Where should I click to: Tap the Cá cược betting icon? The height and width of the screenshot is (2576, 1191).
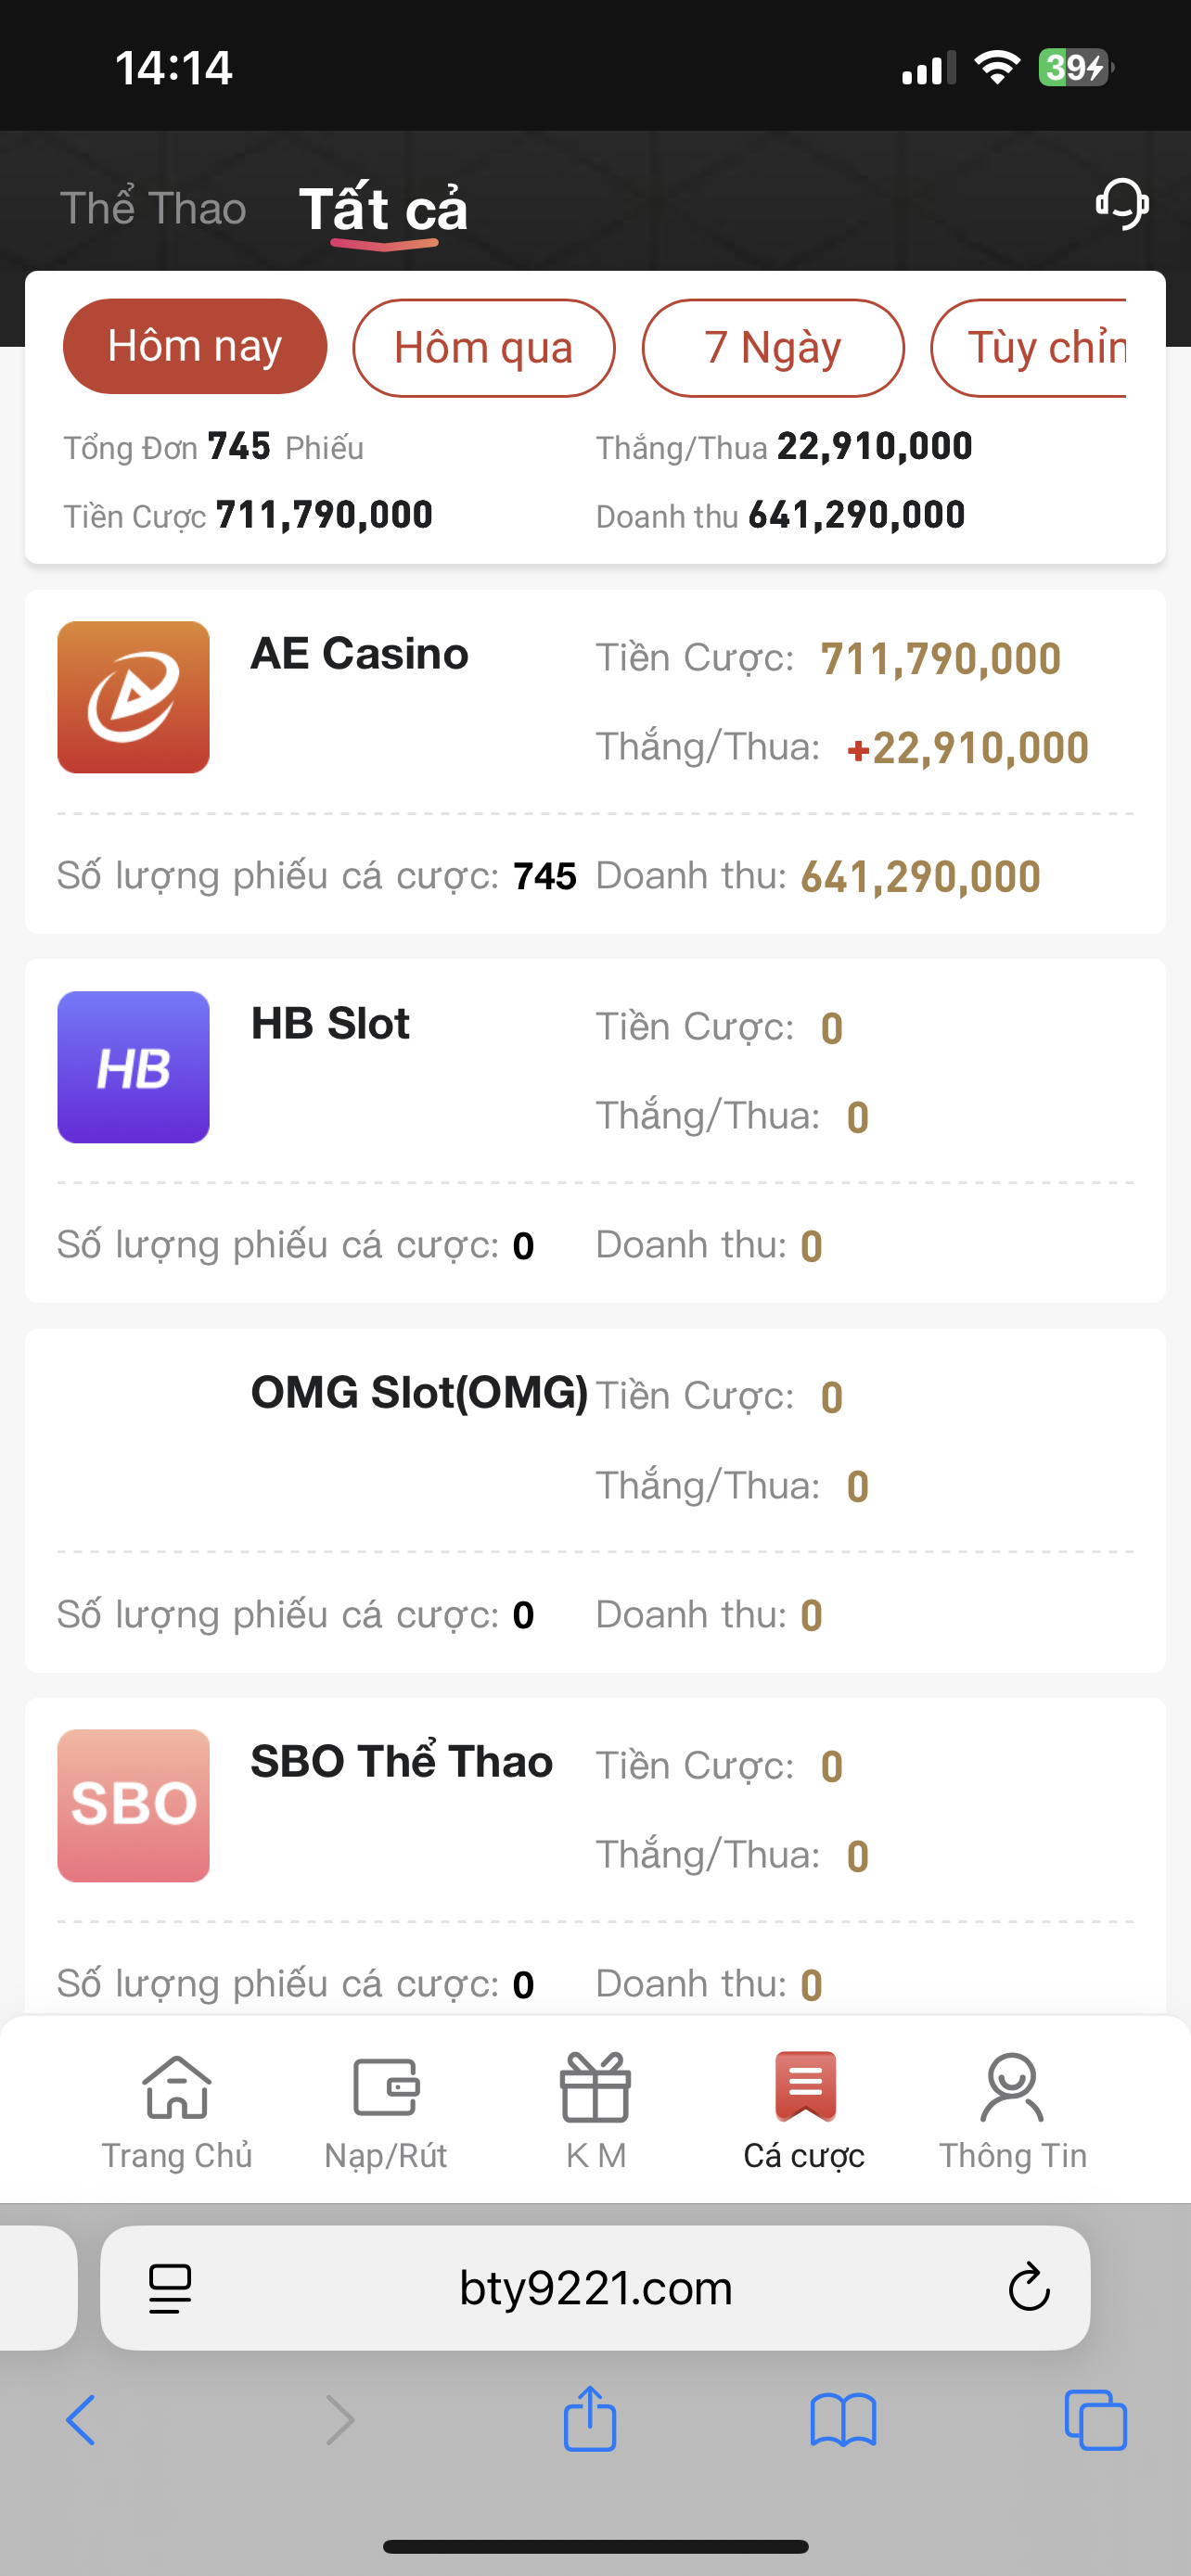[x=805, y=2087]
